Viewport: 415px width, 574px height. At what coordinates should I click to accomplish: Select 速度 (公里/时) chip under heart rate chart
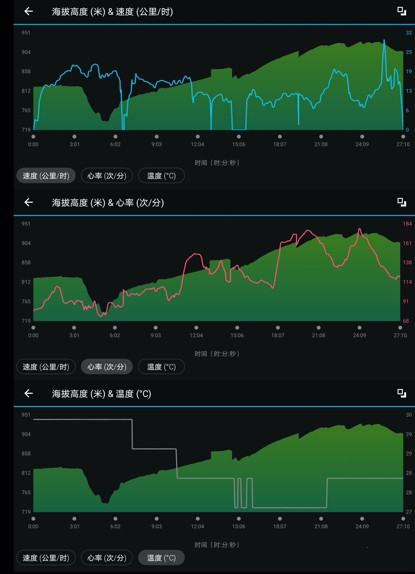click(46, 367)
